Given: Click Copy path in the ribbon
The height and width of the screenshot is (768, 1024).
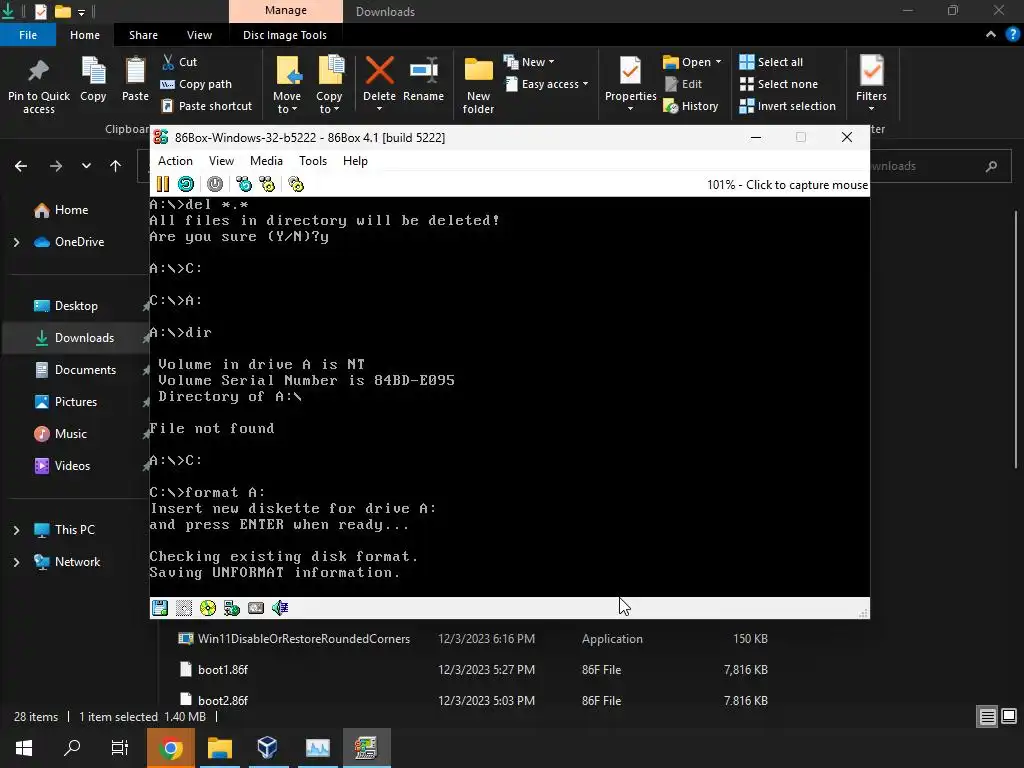Looking at the screenshot, I should [196, 84].
